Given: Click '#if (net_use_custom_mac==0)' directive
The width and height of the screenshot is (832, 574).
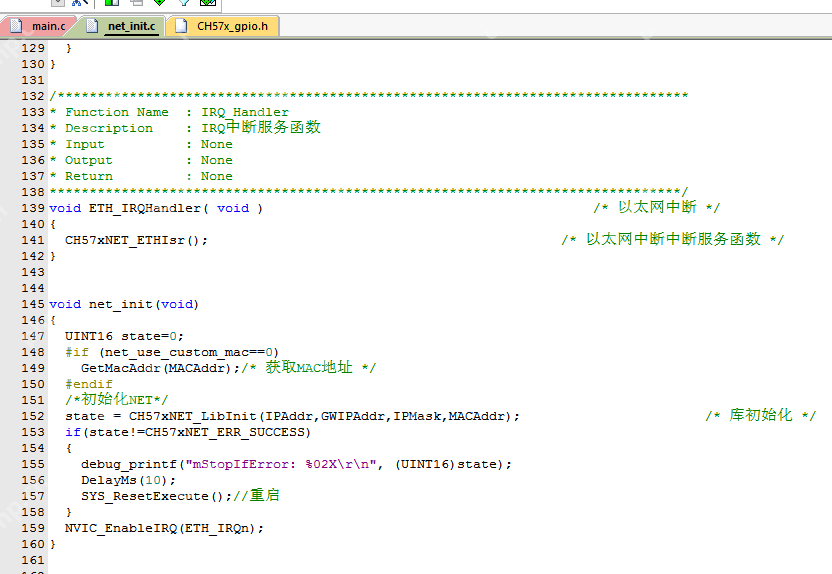Looking at the screenshot, I should (172, 352).
